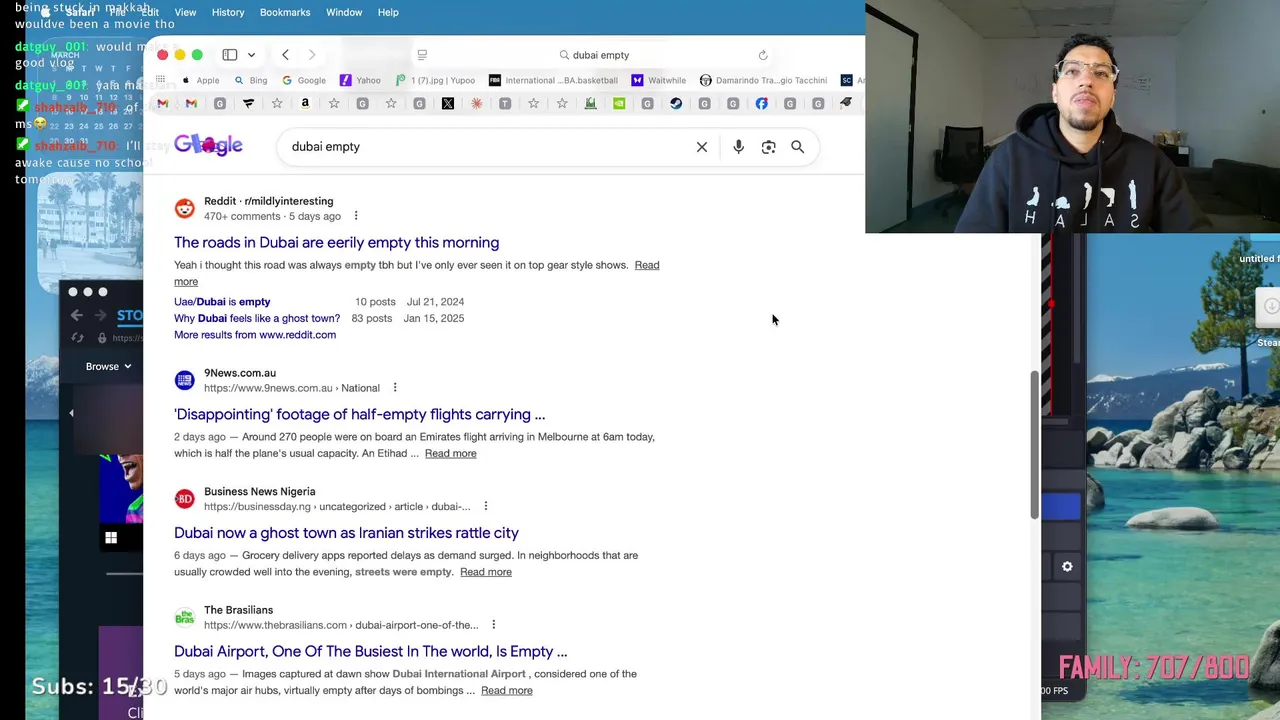Viewport: 1280px width, 720px height.
Task: Reload the page in Safari
Action: tap(763, 55)
